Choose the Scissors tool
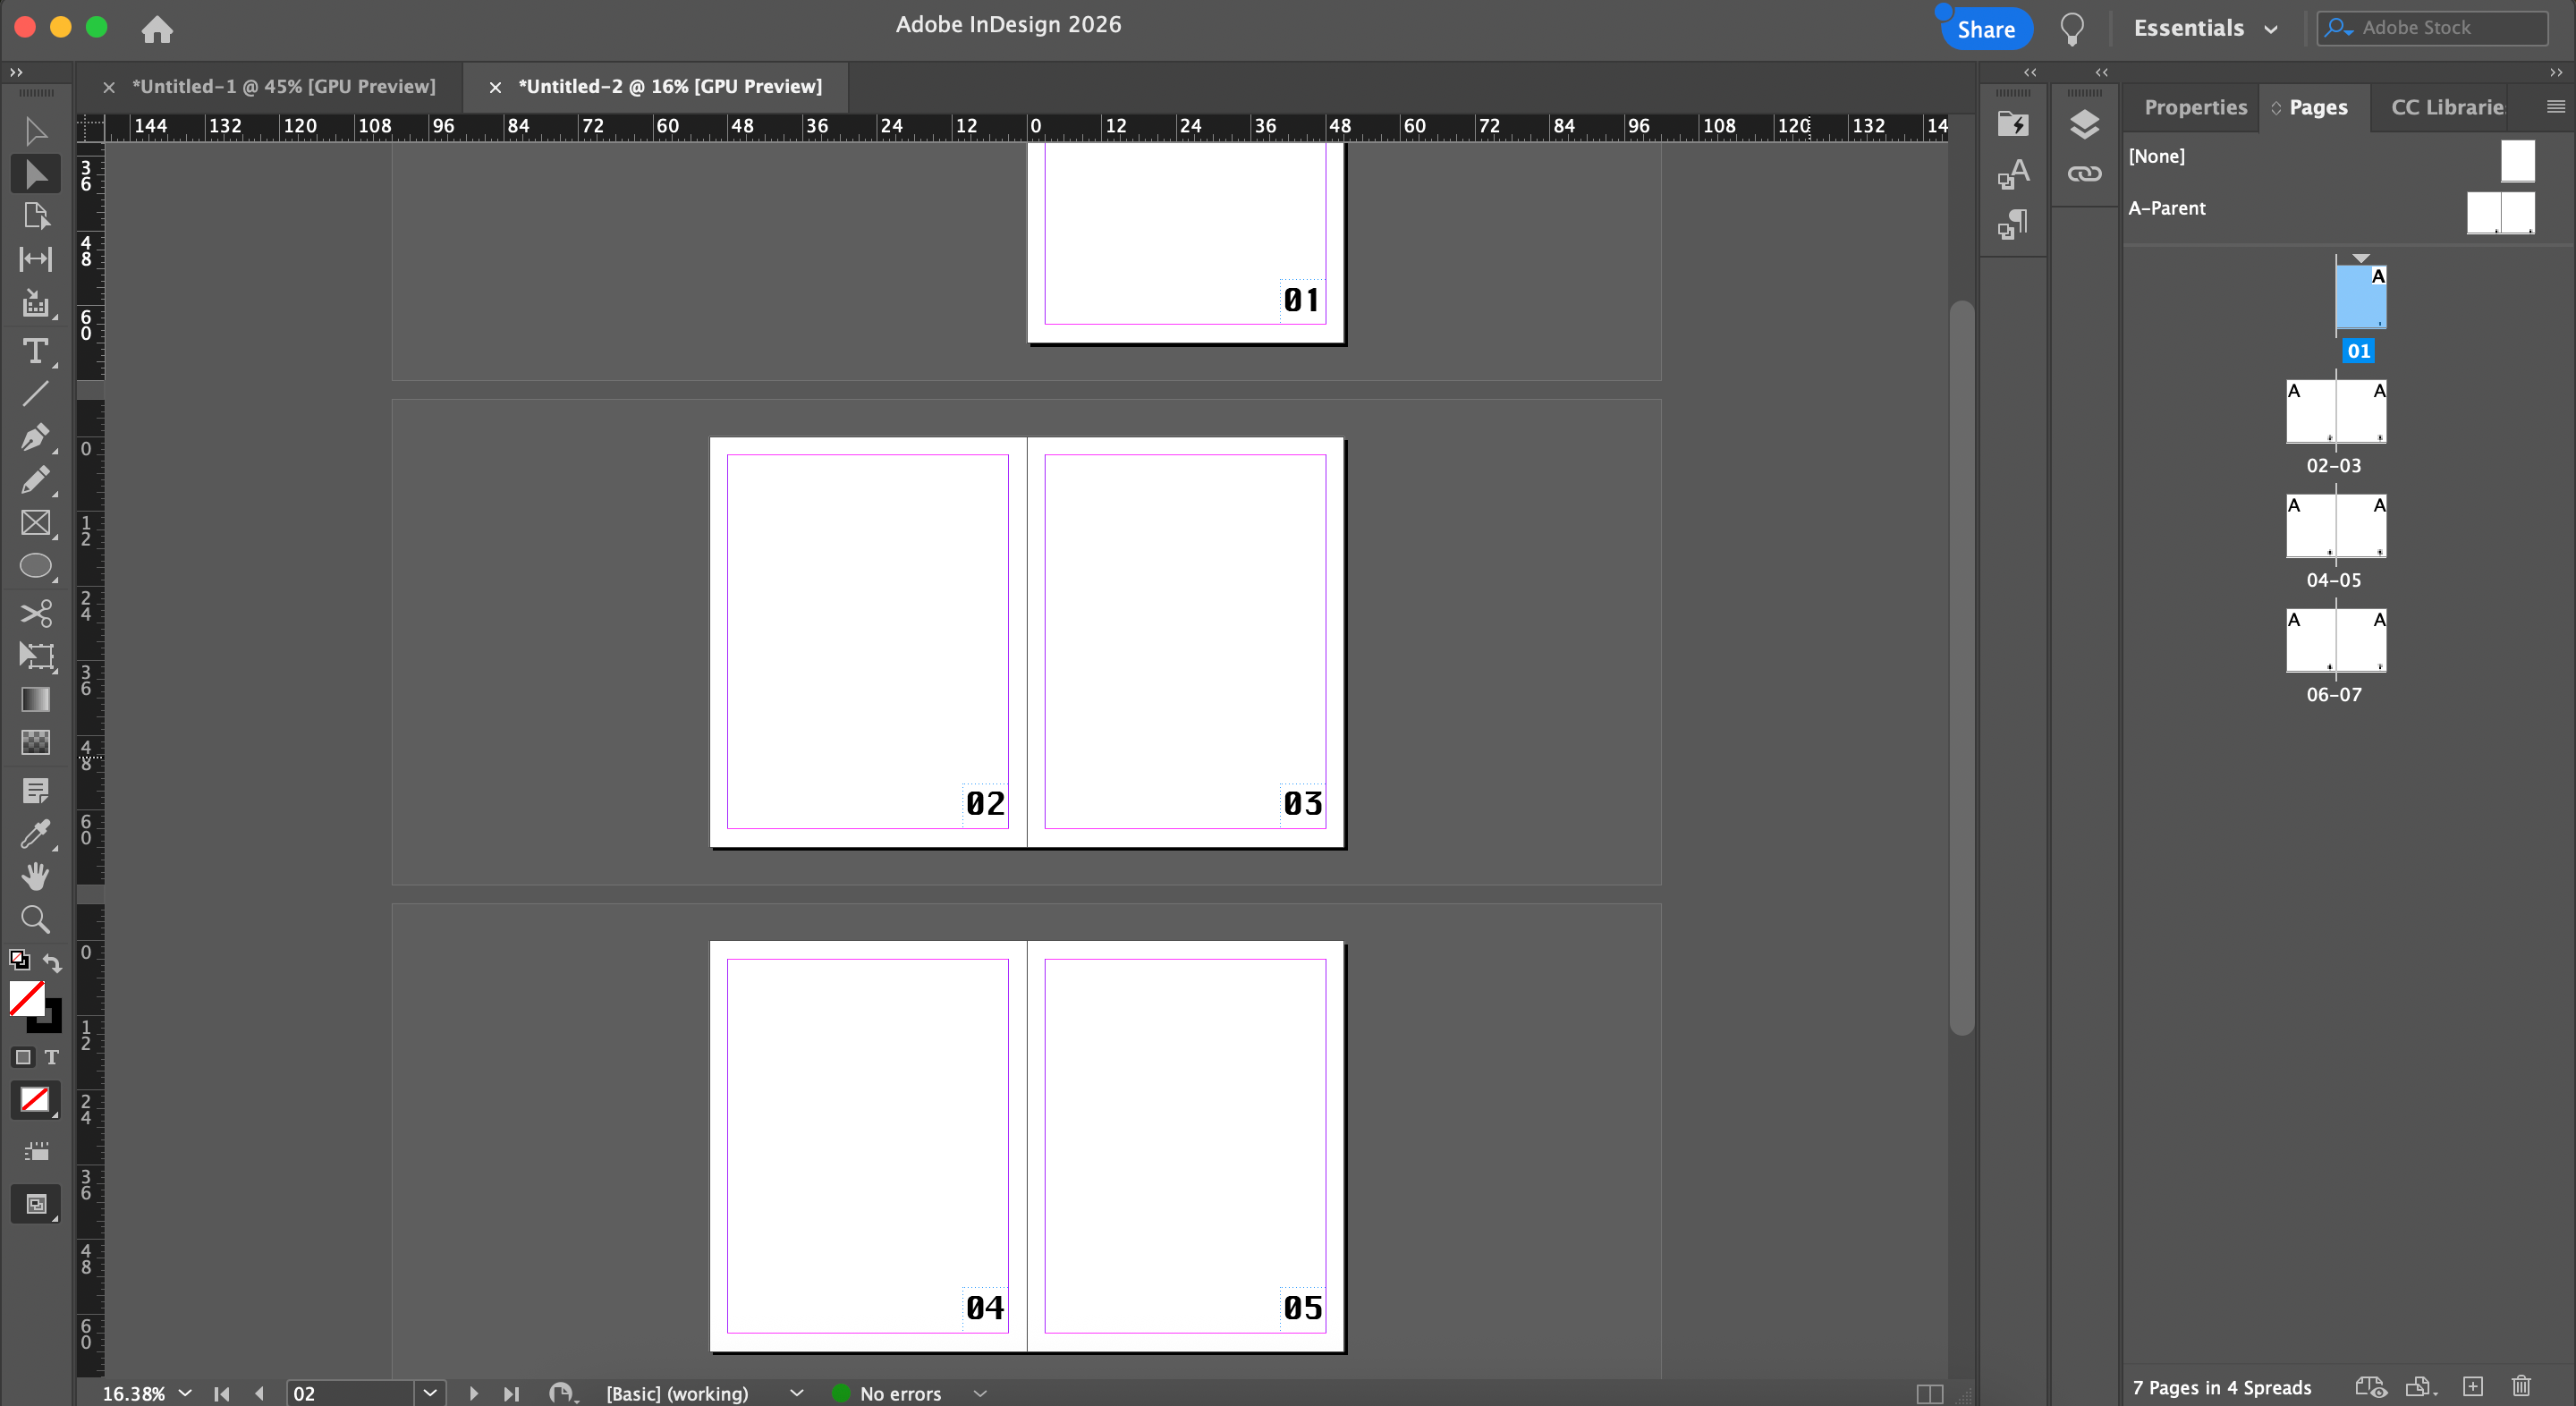 [35, 613]
